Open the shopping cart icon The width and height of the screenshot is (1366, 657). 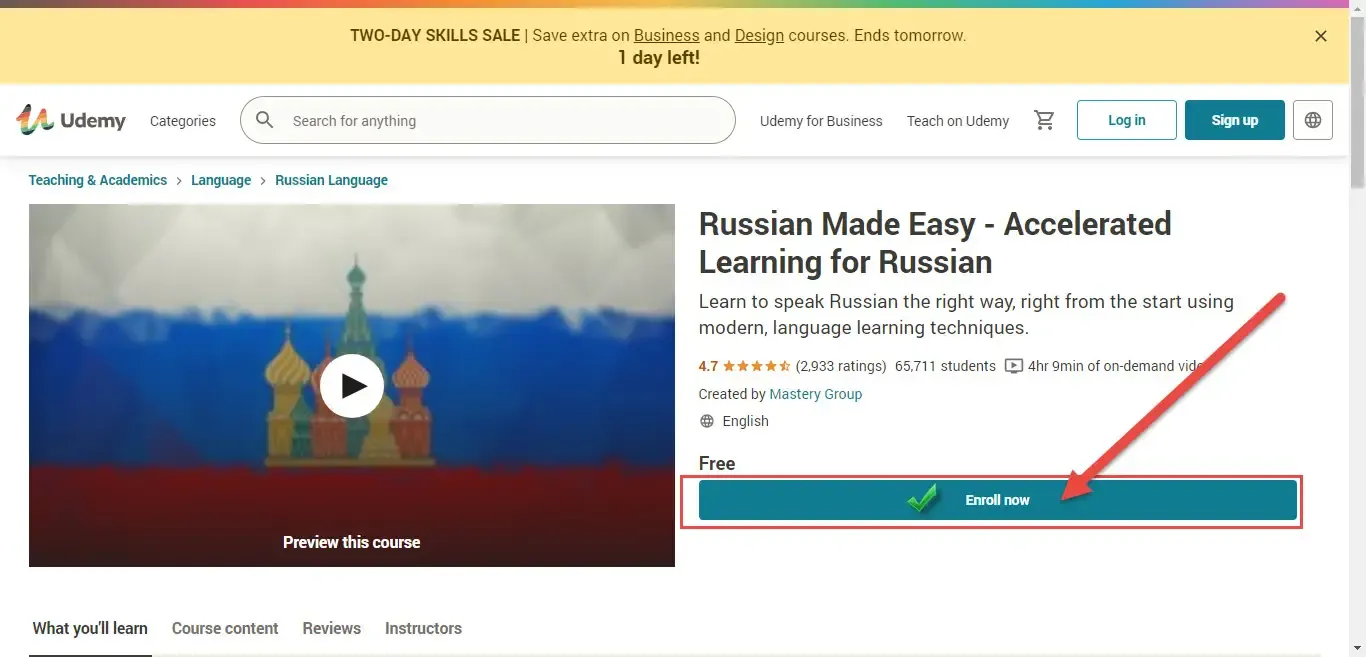pos(1044,120)
